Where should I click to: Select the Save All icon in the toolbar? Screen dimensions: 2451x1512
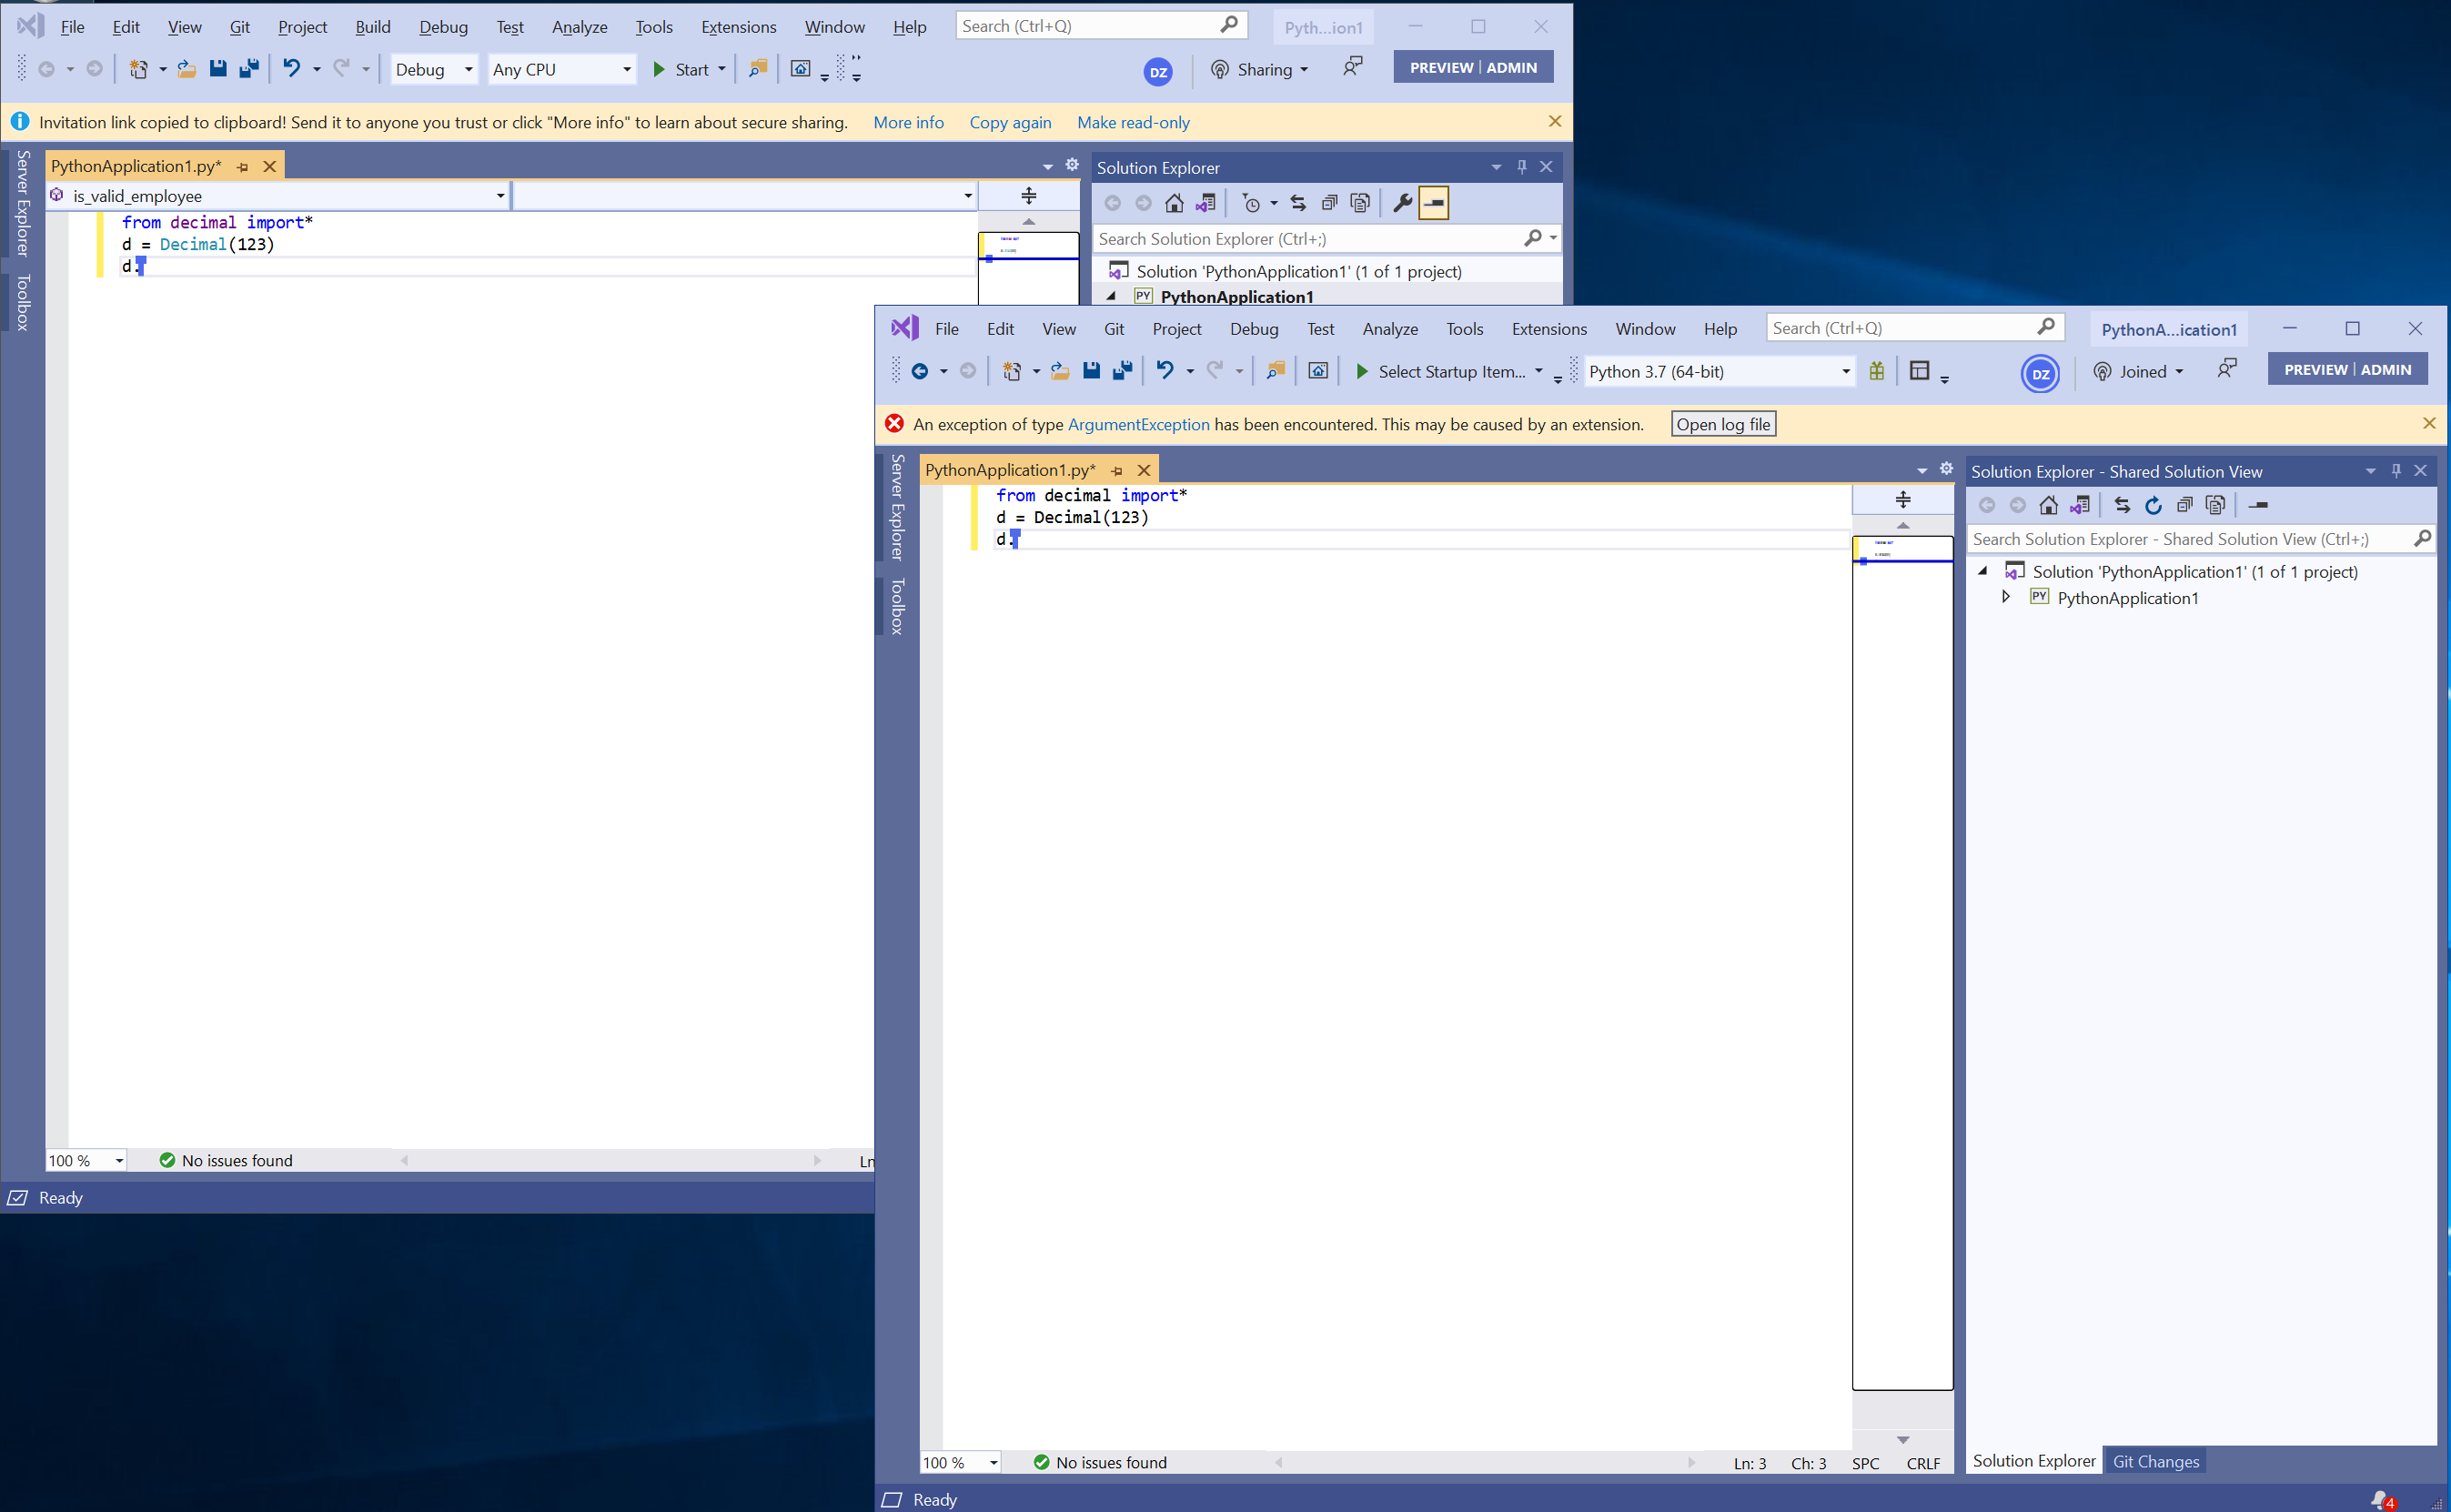pyautogui.click(x=1122, y=370)
